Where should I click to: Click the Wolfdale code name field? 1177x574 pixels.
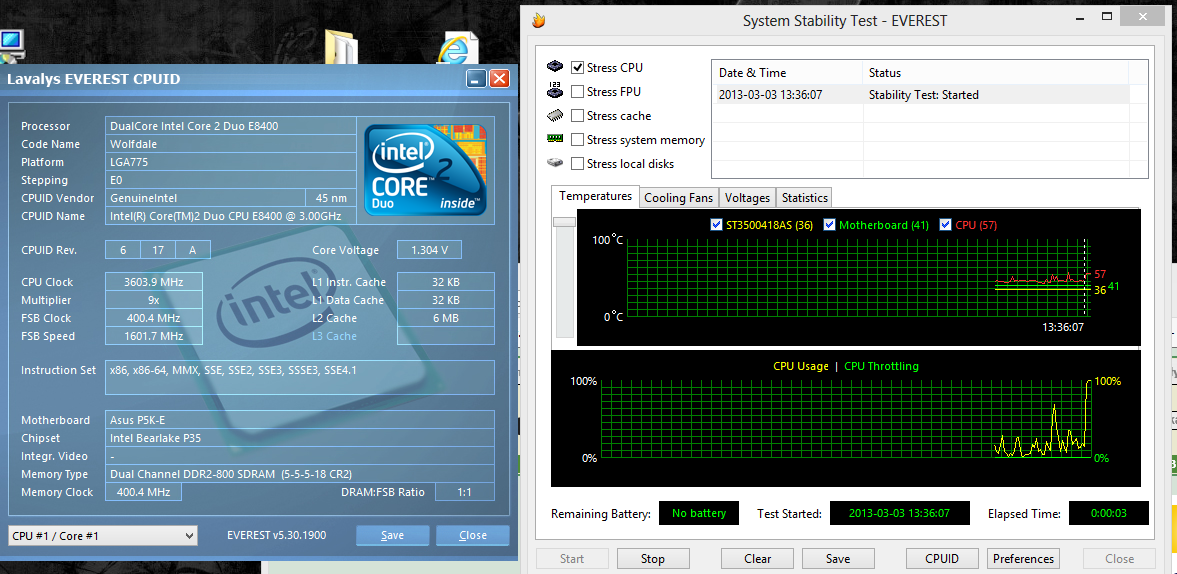click(230, 144)
